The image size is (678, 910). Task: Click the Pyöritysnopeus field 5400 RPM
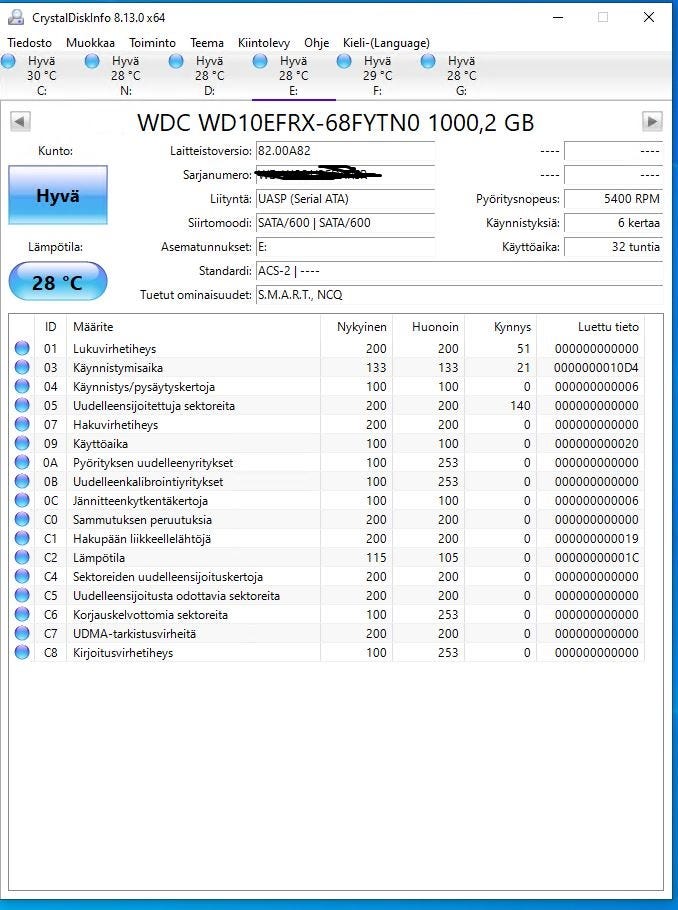pos(613,199)
